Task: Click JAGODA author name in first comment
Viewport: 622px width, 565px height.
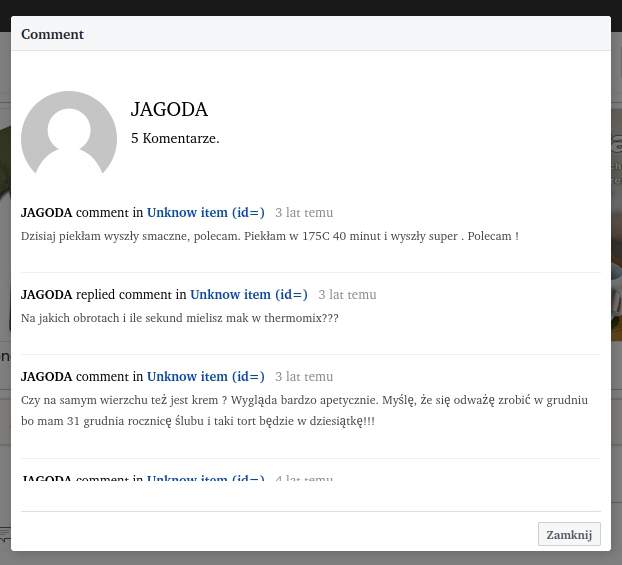Action: pyautogui.click(x=46, y=213)
